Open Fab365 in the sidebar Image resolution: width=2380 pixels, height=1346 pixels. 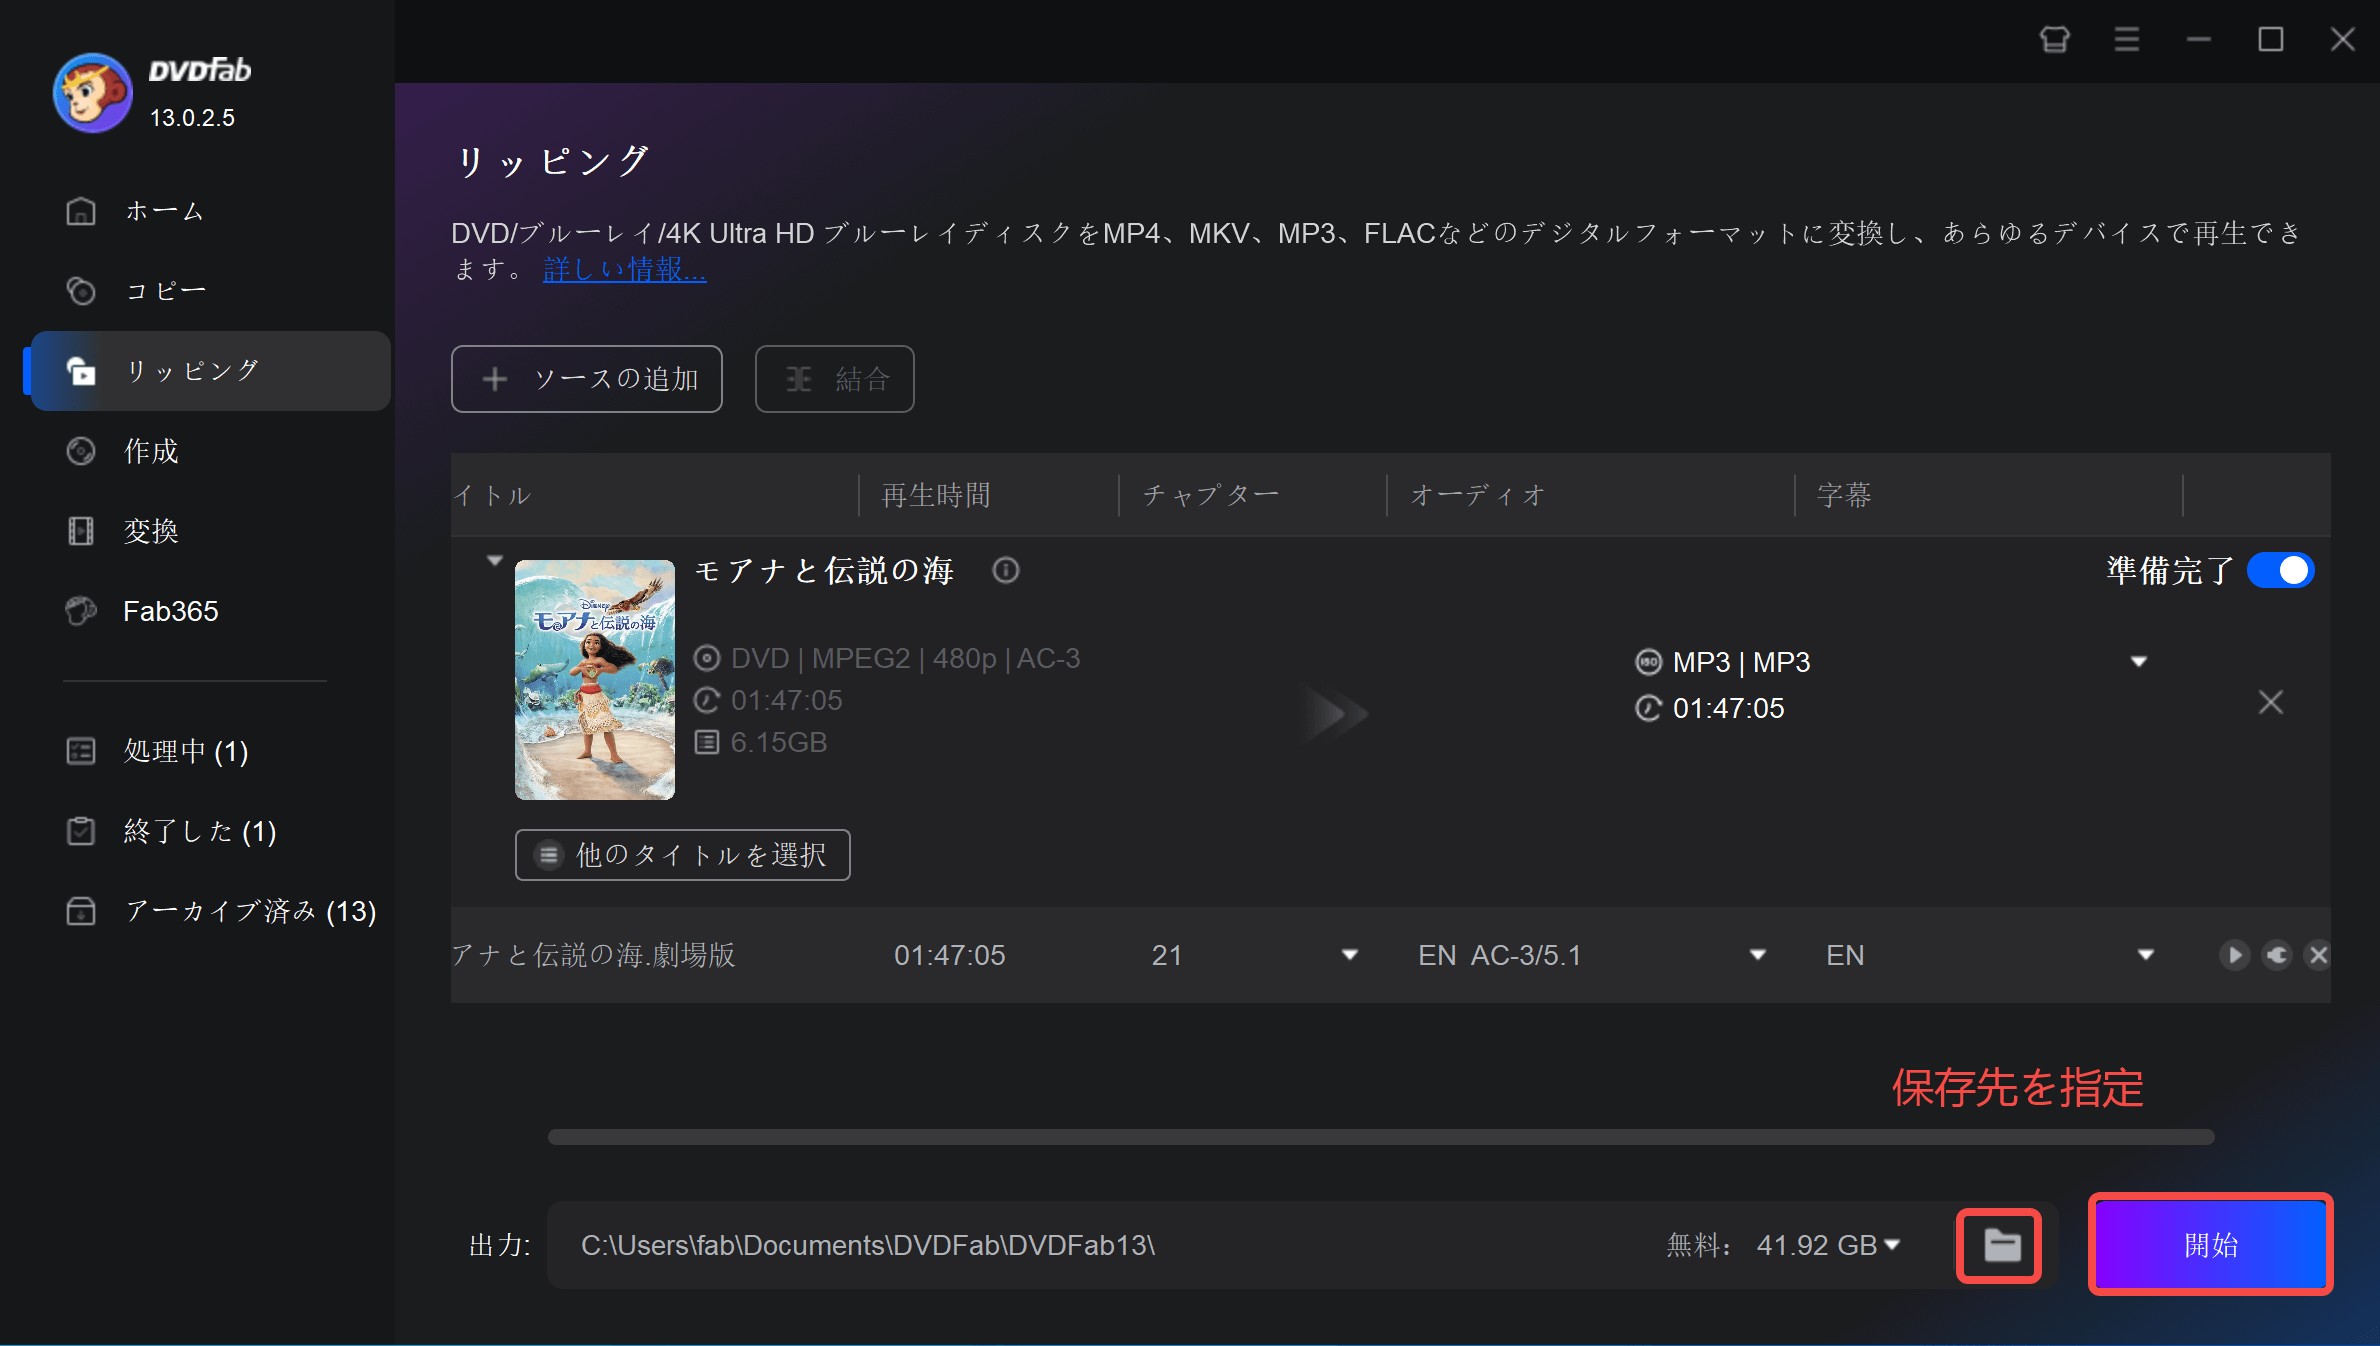210,611
